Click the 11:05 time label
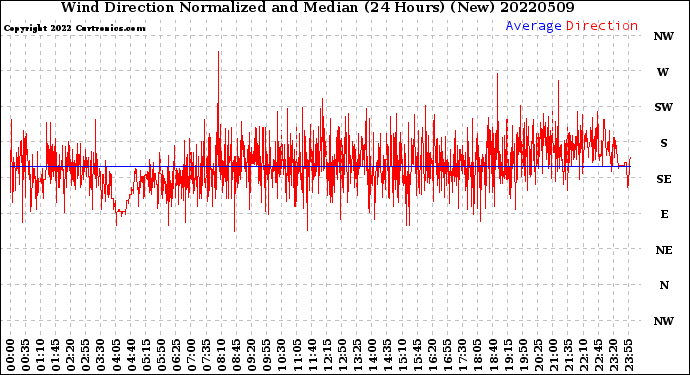 point(297,355)
